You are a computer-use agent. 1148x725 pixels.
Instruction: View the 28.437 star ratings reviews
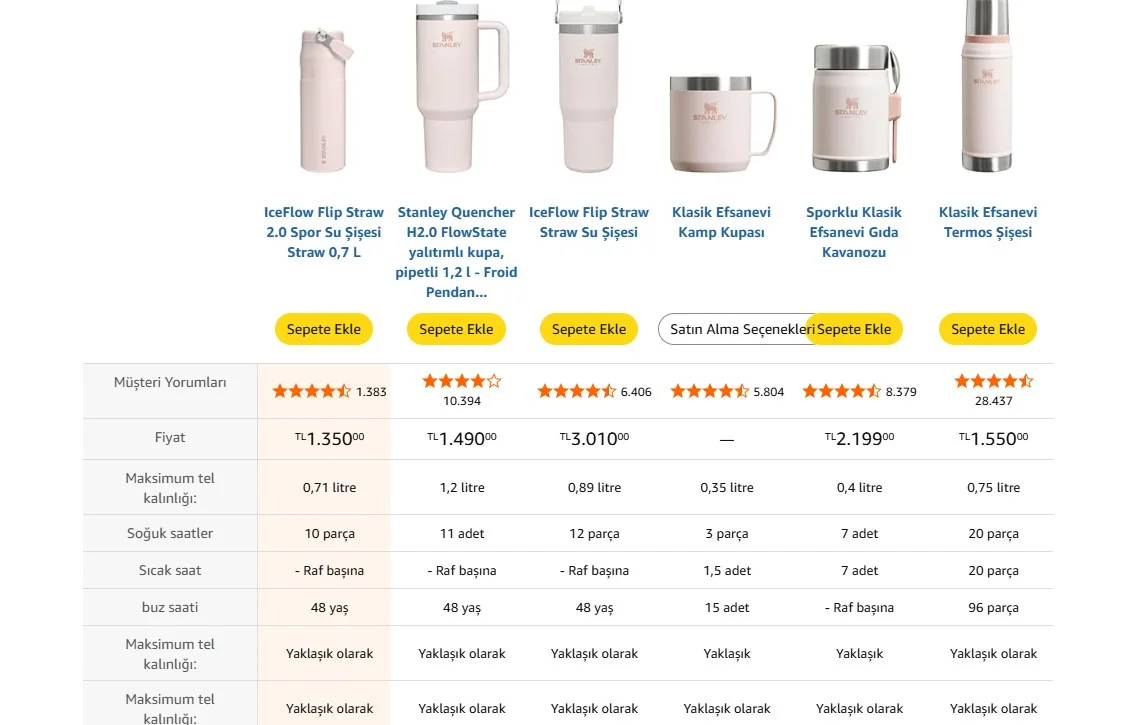[x=994, y=390]
